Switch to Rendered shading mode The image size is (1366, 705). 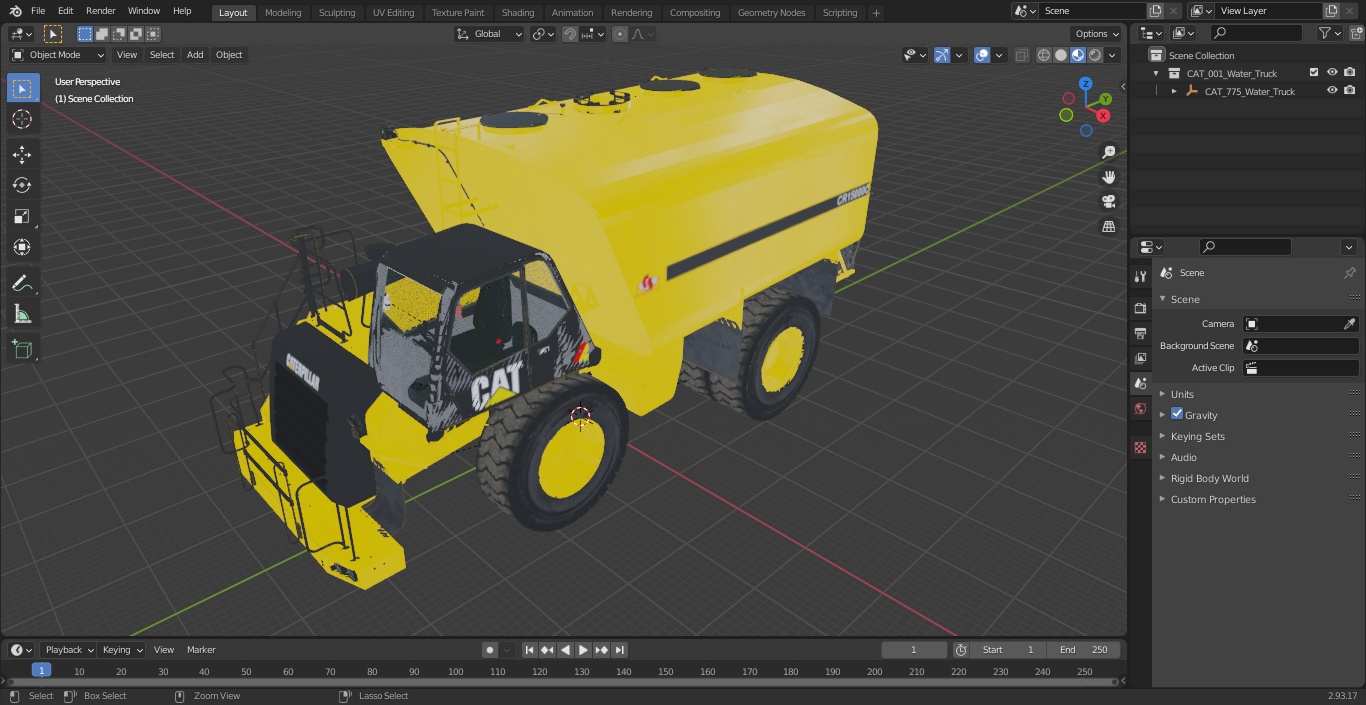tap(1095, 55)
